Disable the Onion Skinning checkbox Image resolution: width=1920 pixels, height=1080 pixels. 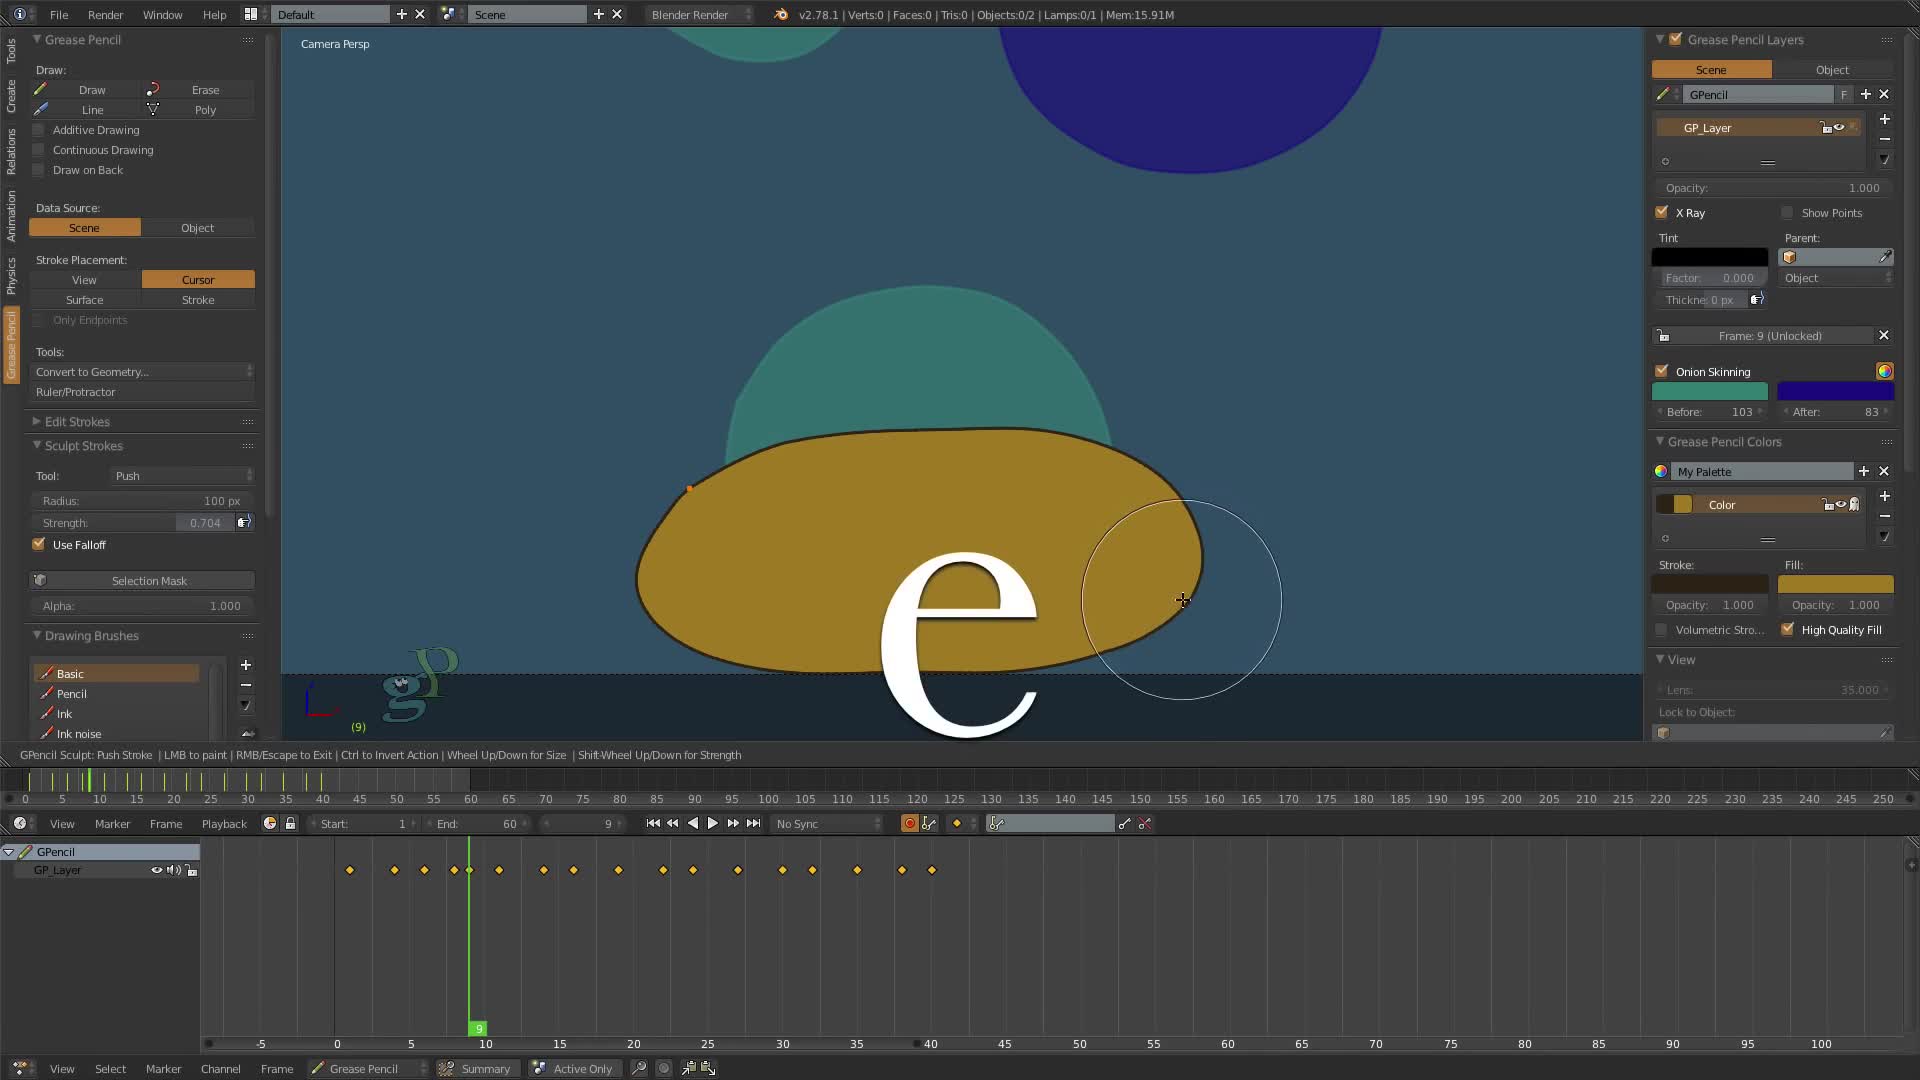pos(1662,371)
